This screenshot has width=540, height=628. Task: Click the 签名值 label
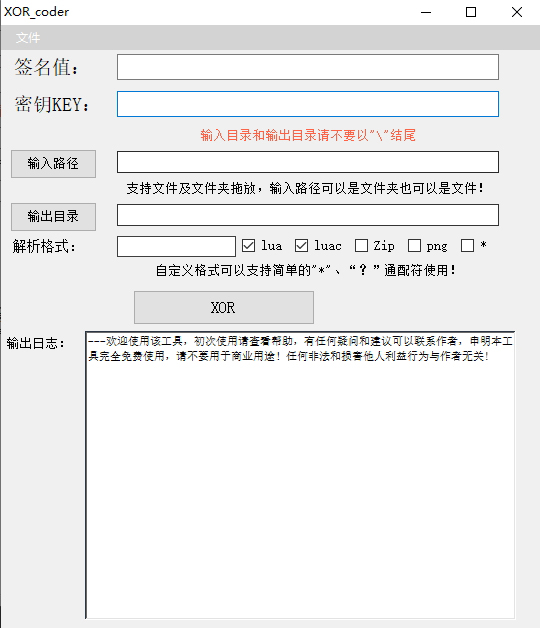tap(46, 67)
